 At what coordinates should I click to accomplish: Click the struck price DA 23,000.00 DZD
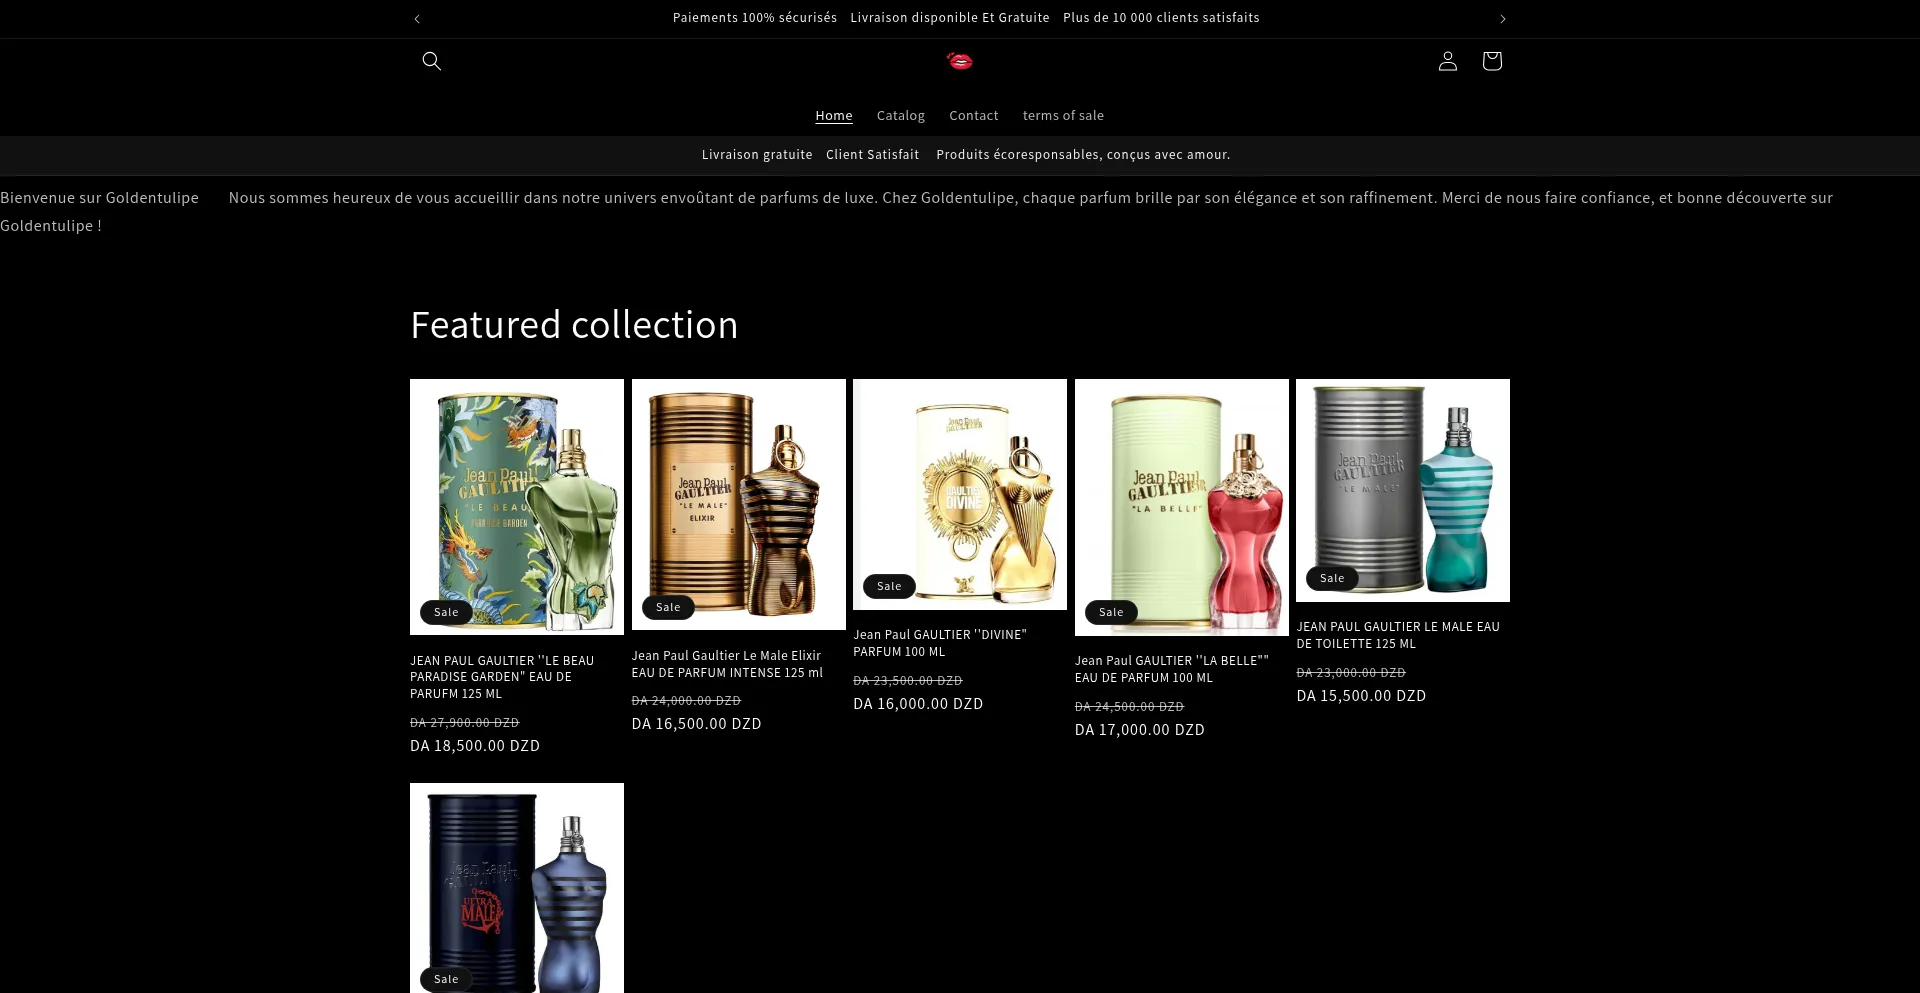coord(1351,673)
